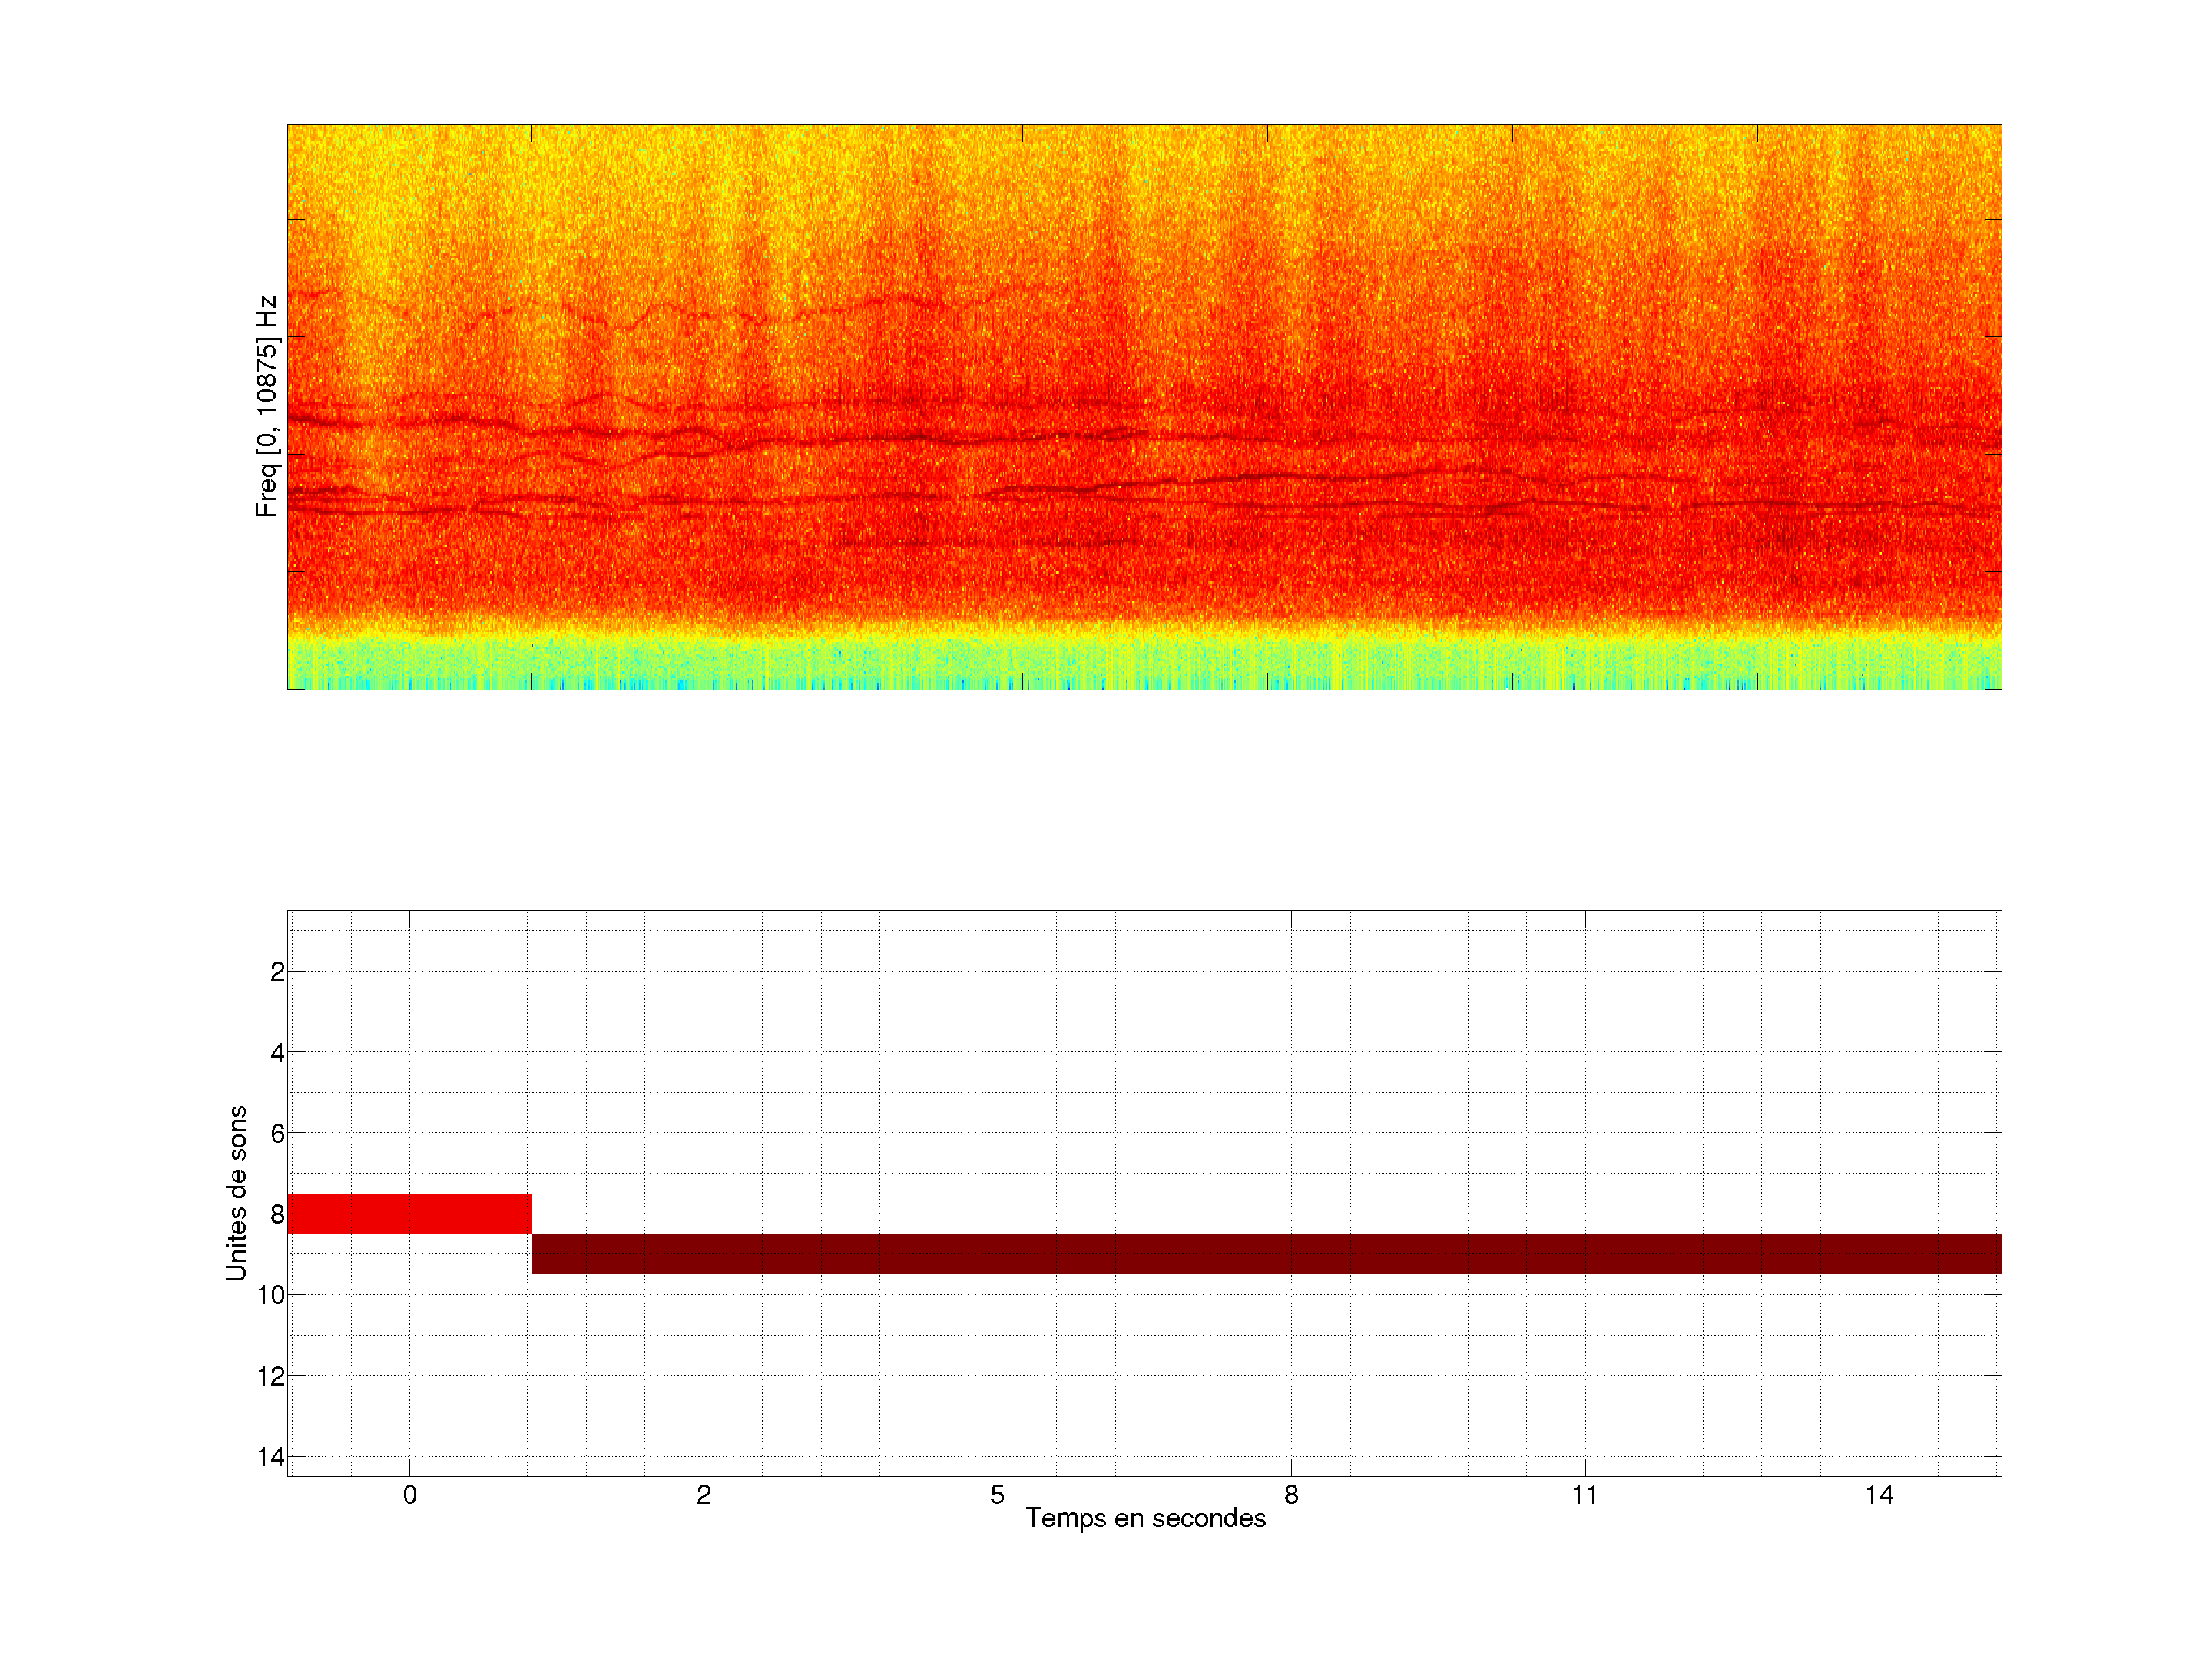Viewport: 2212px width, 1659px height.
Task: Click y-axis tick label 2 on lower plot
Action: click(x=277, y=972)
